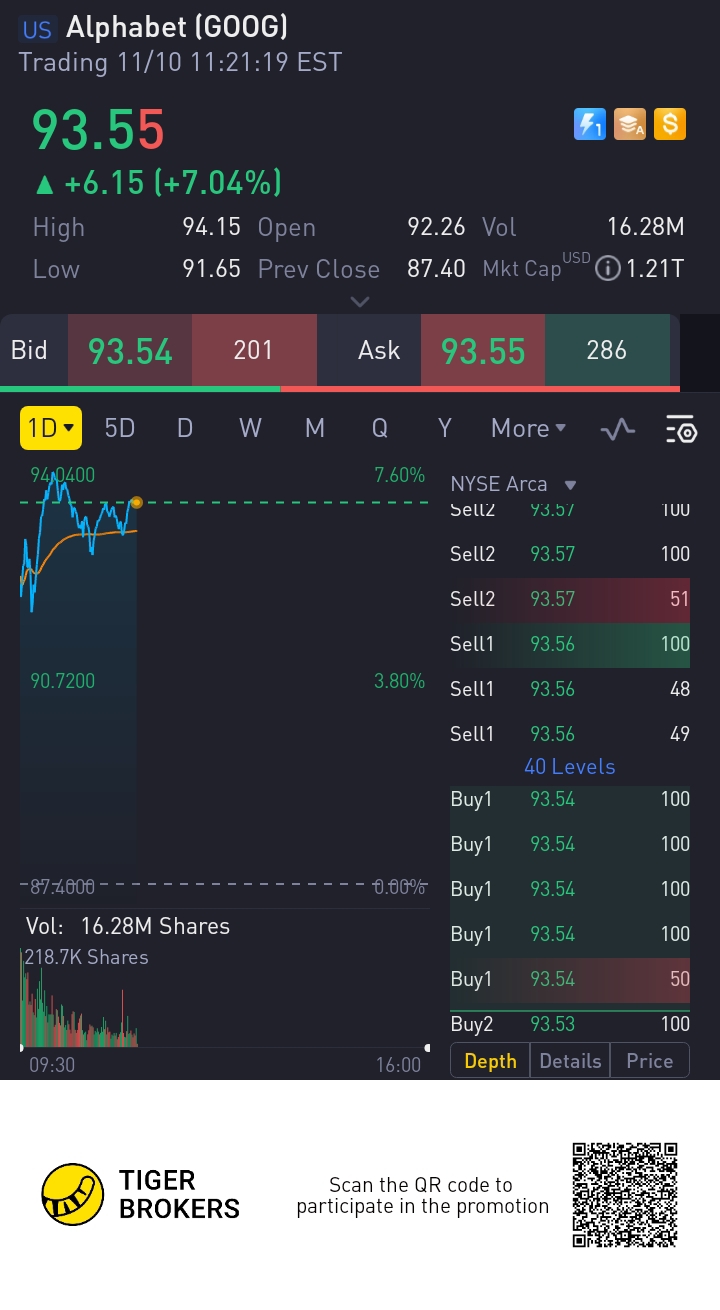Screen dimensions: 720x1310
Task: Switch chart to Y yearly timeframe
Action: coord(445,428)
